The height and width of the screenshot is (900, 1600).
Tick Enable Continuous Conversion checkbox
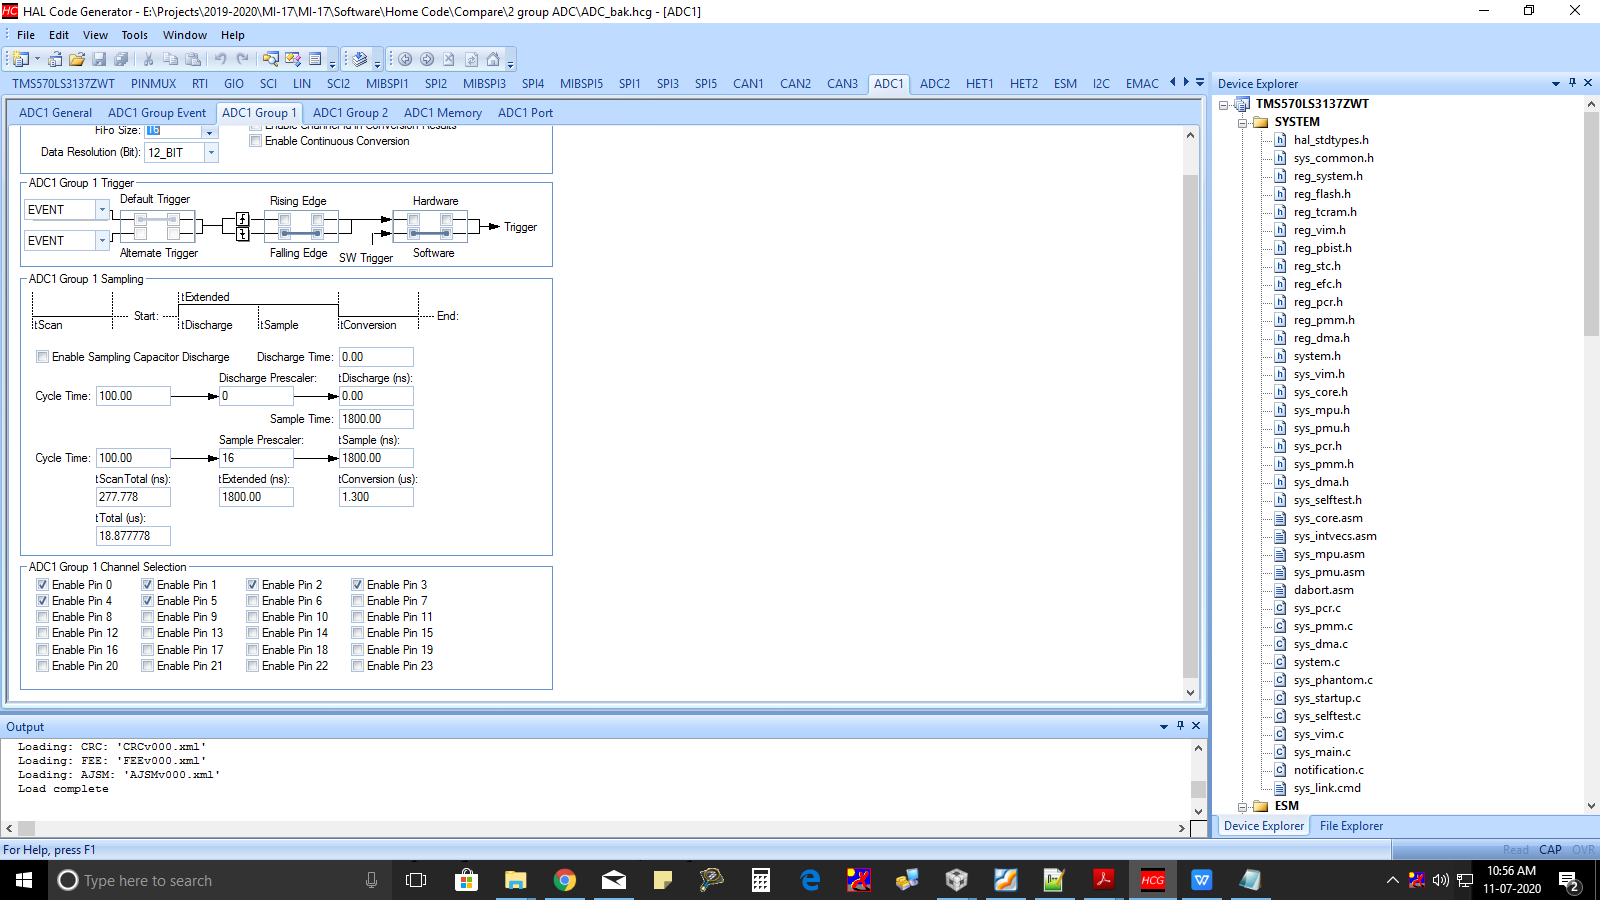[255, 141]
